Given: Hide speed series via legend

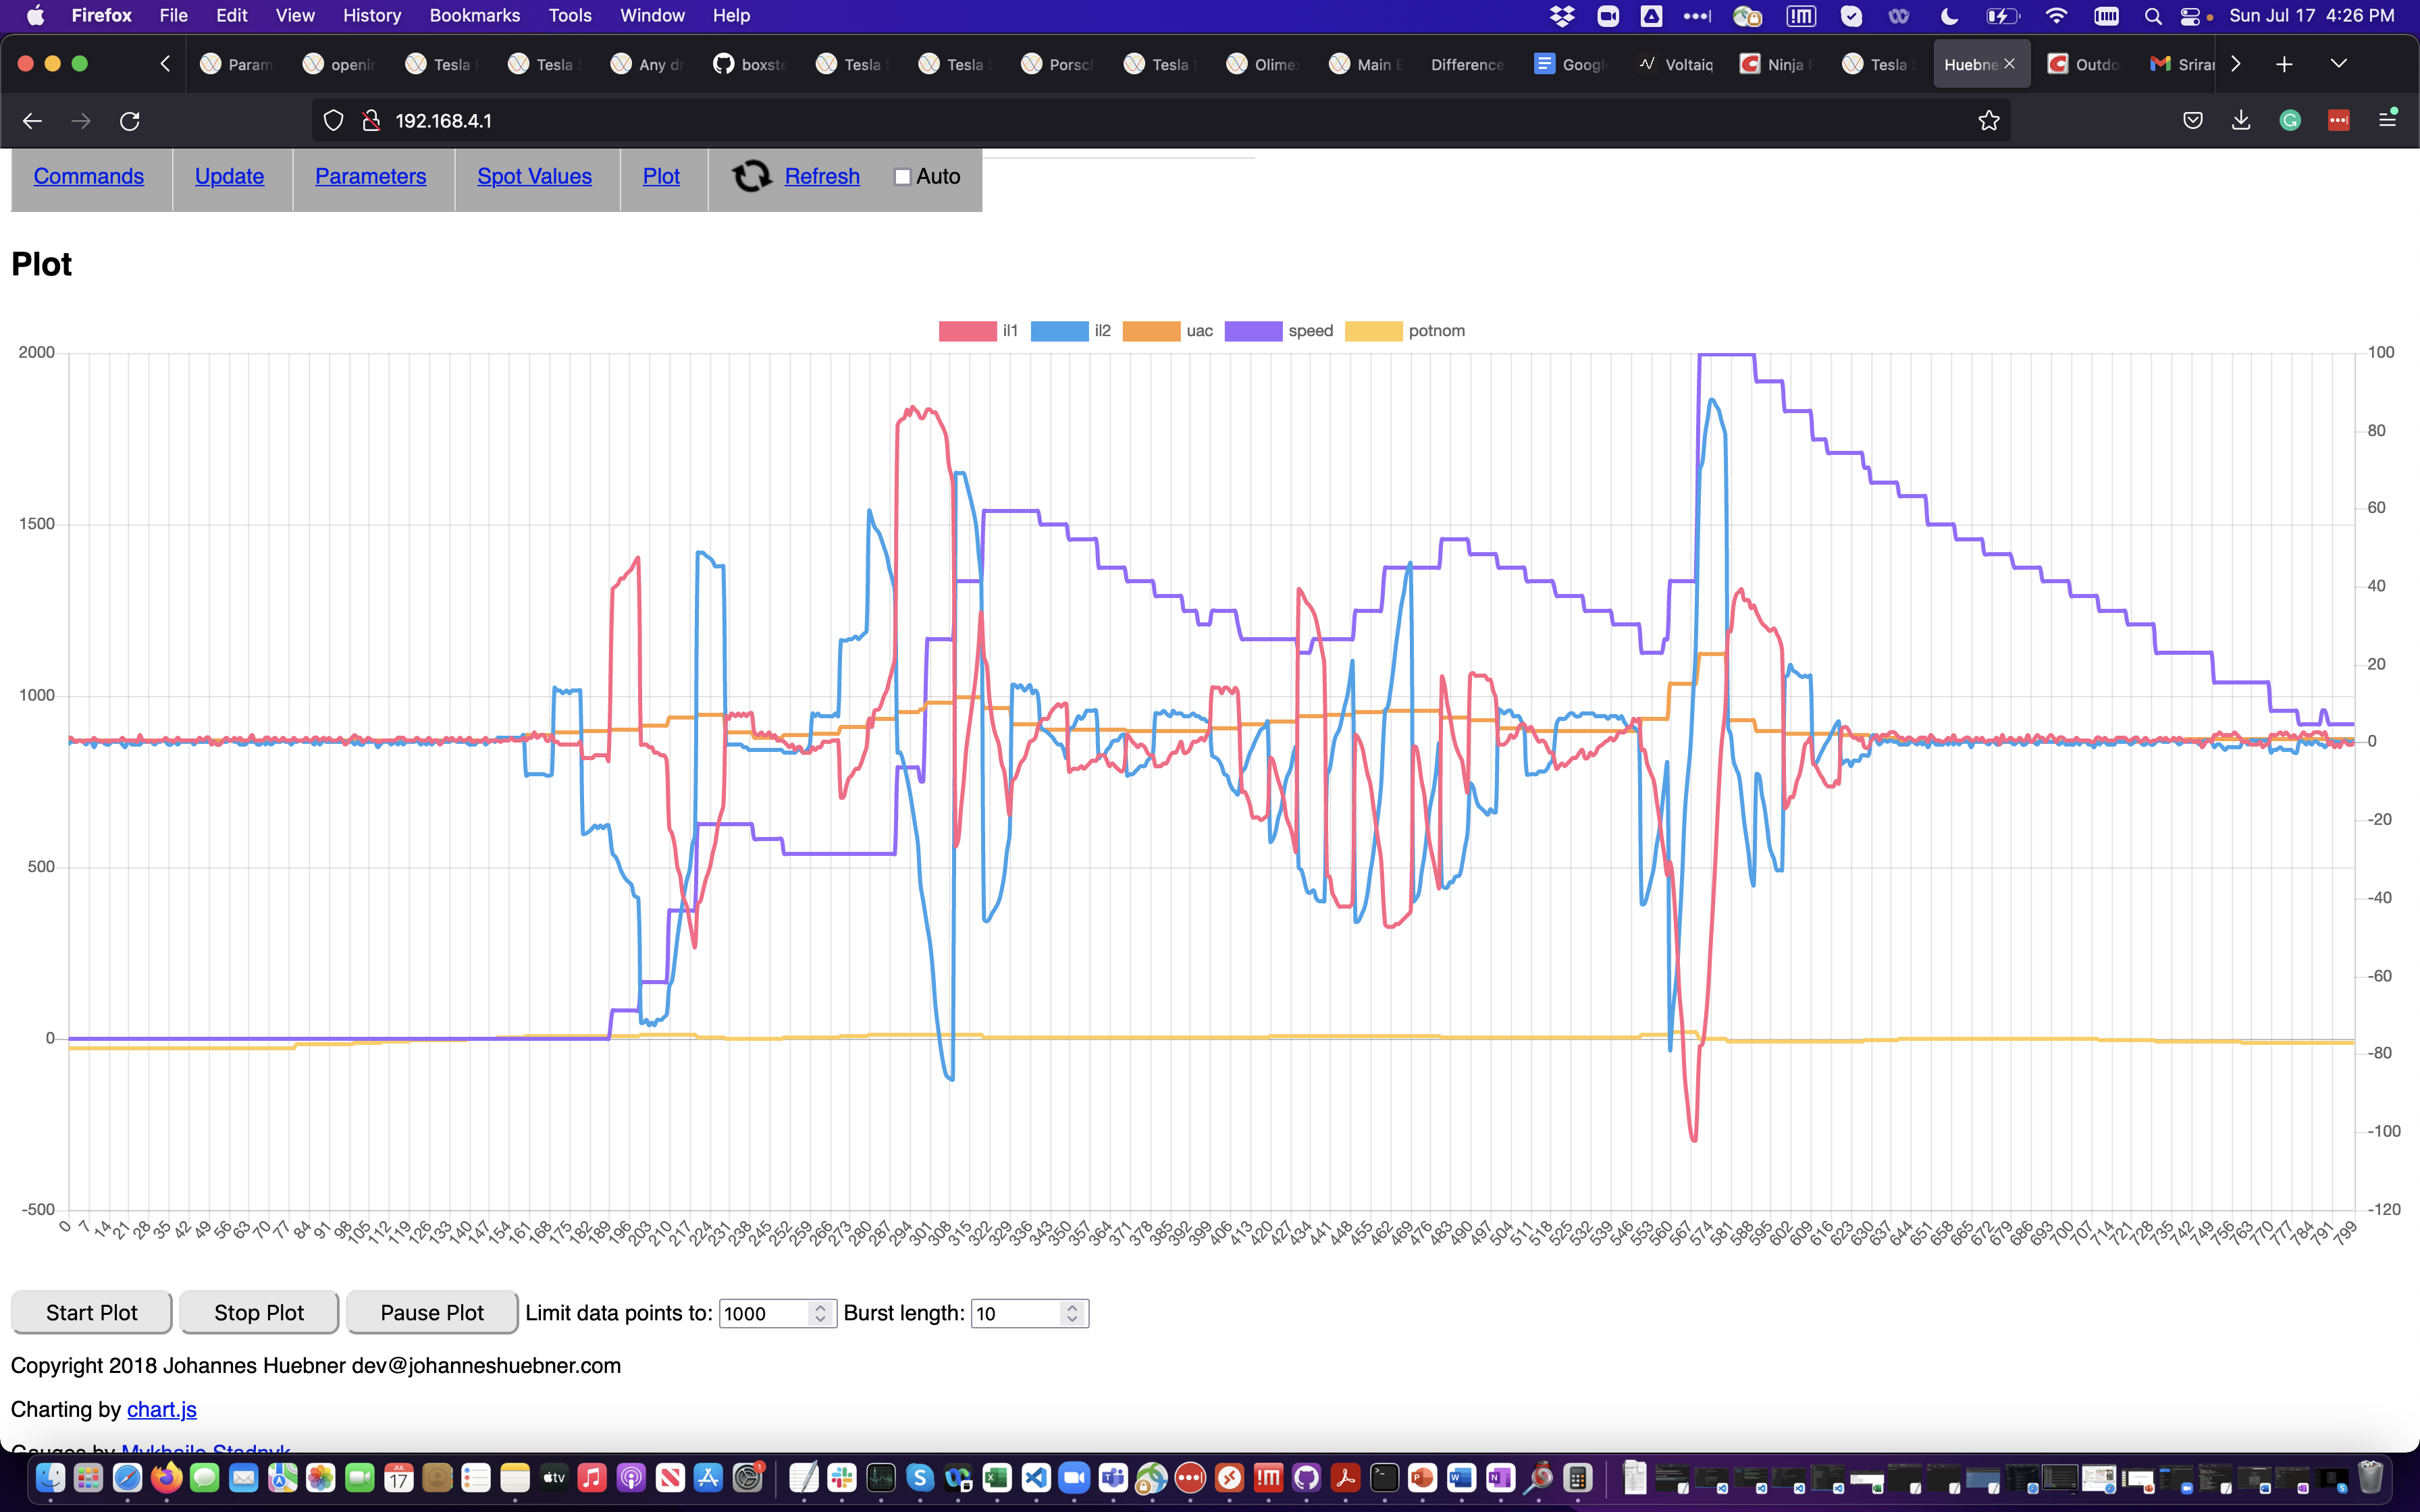Looking at the screenshot, I should tap(1253, 331).
